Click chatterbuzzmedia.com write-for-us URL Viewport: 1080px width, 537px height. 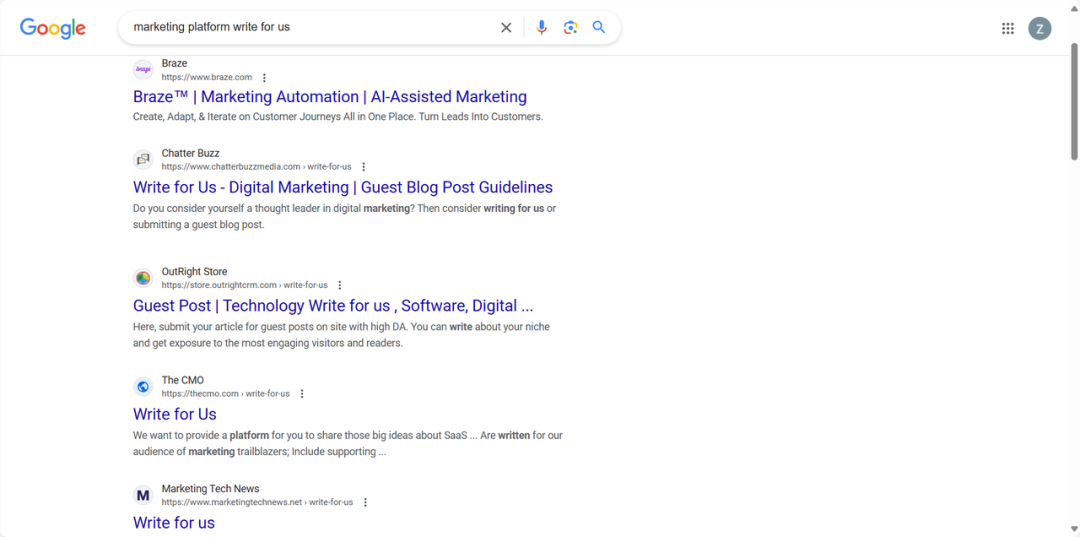point(256,167)
